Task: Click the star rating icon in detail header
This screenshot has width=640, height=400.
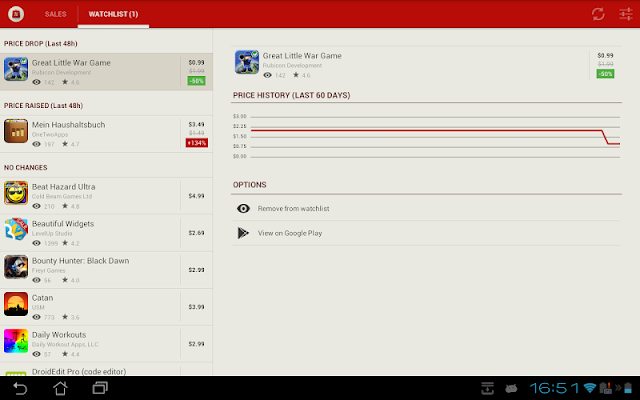Action: click(x=296, y=75)
